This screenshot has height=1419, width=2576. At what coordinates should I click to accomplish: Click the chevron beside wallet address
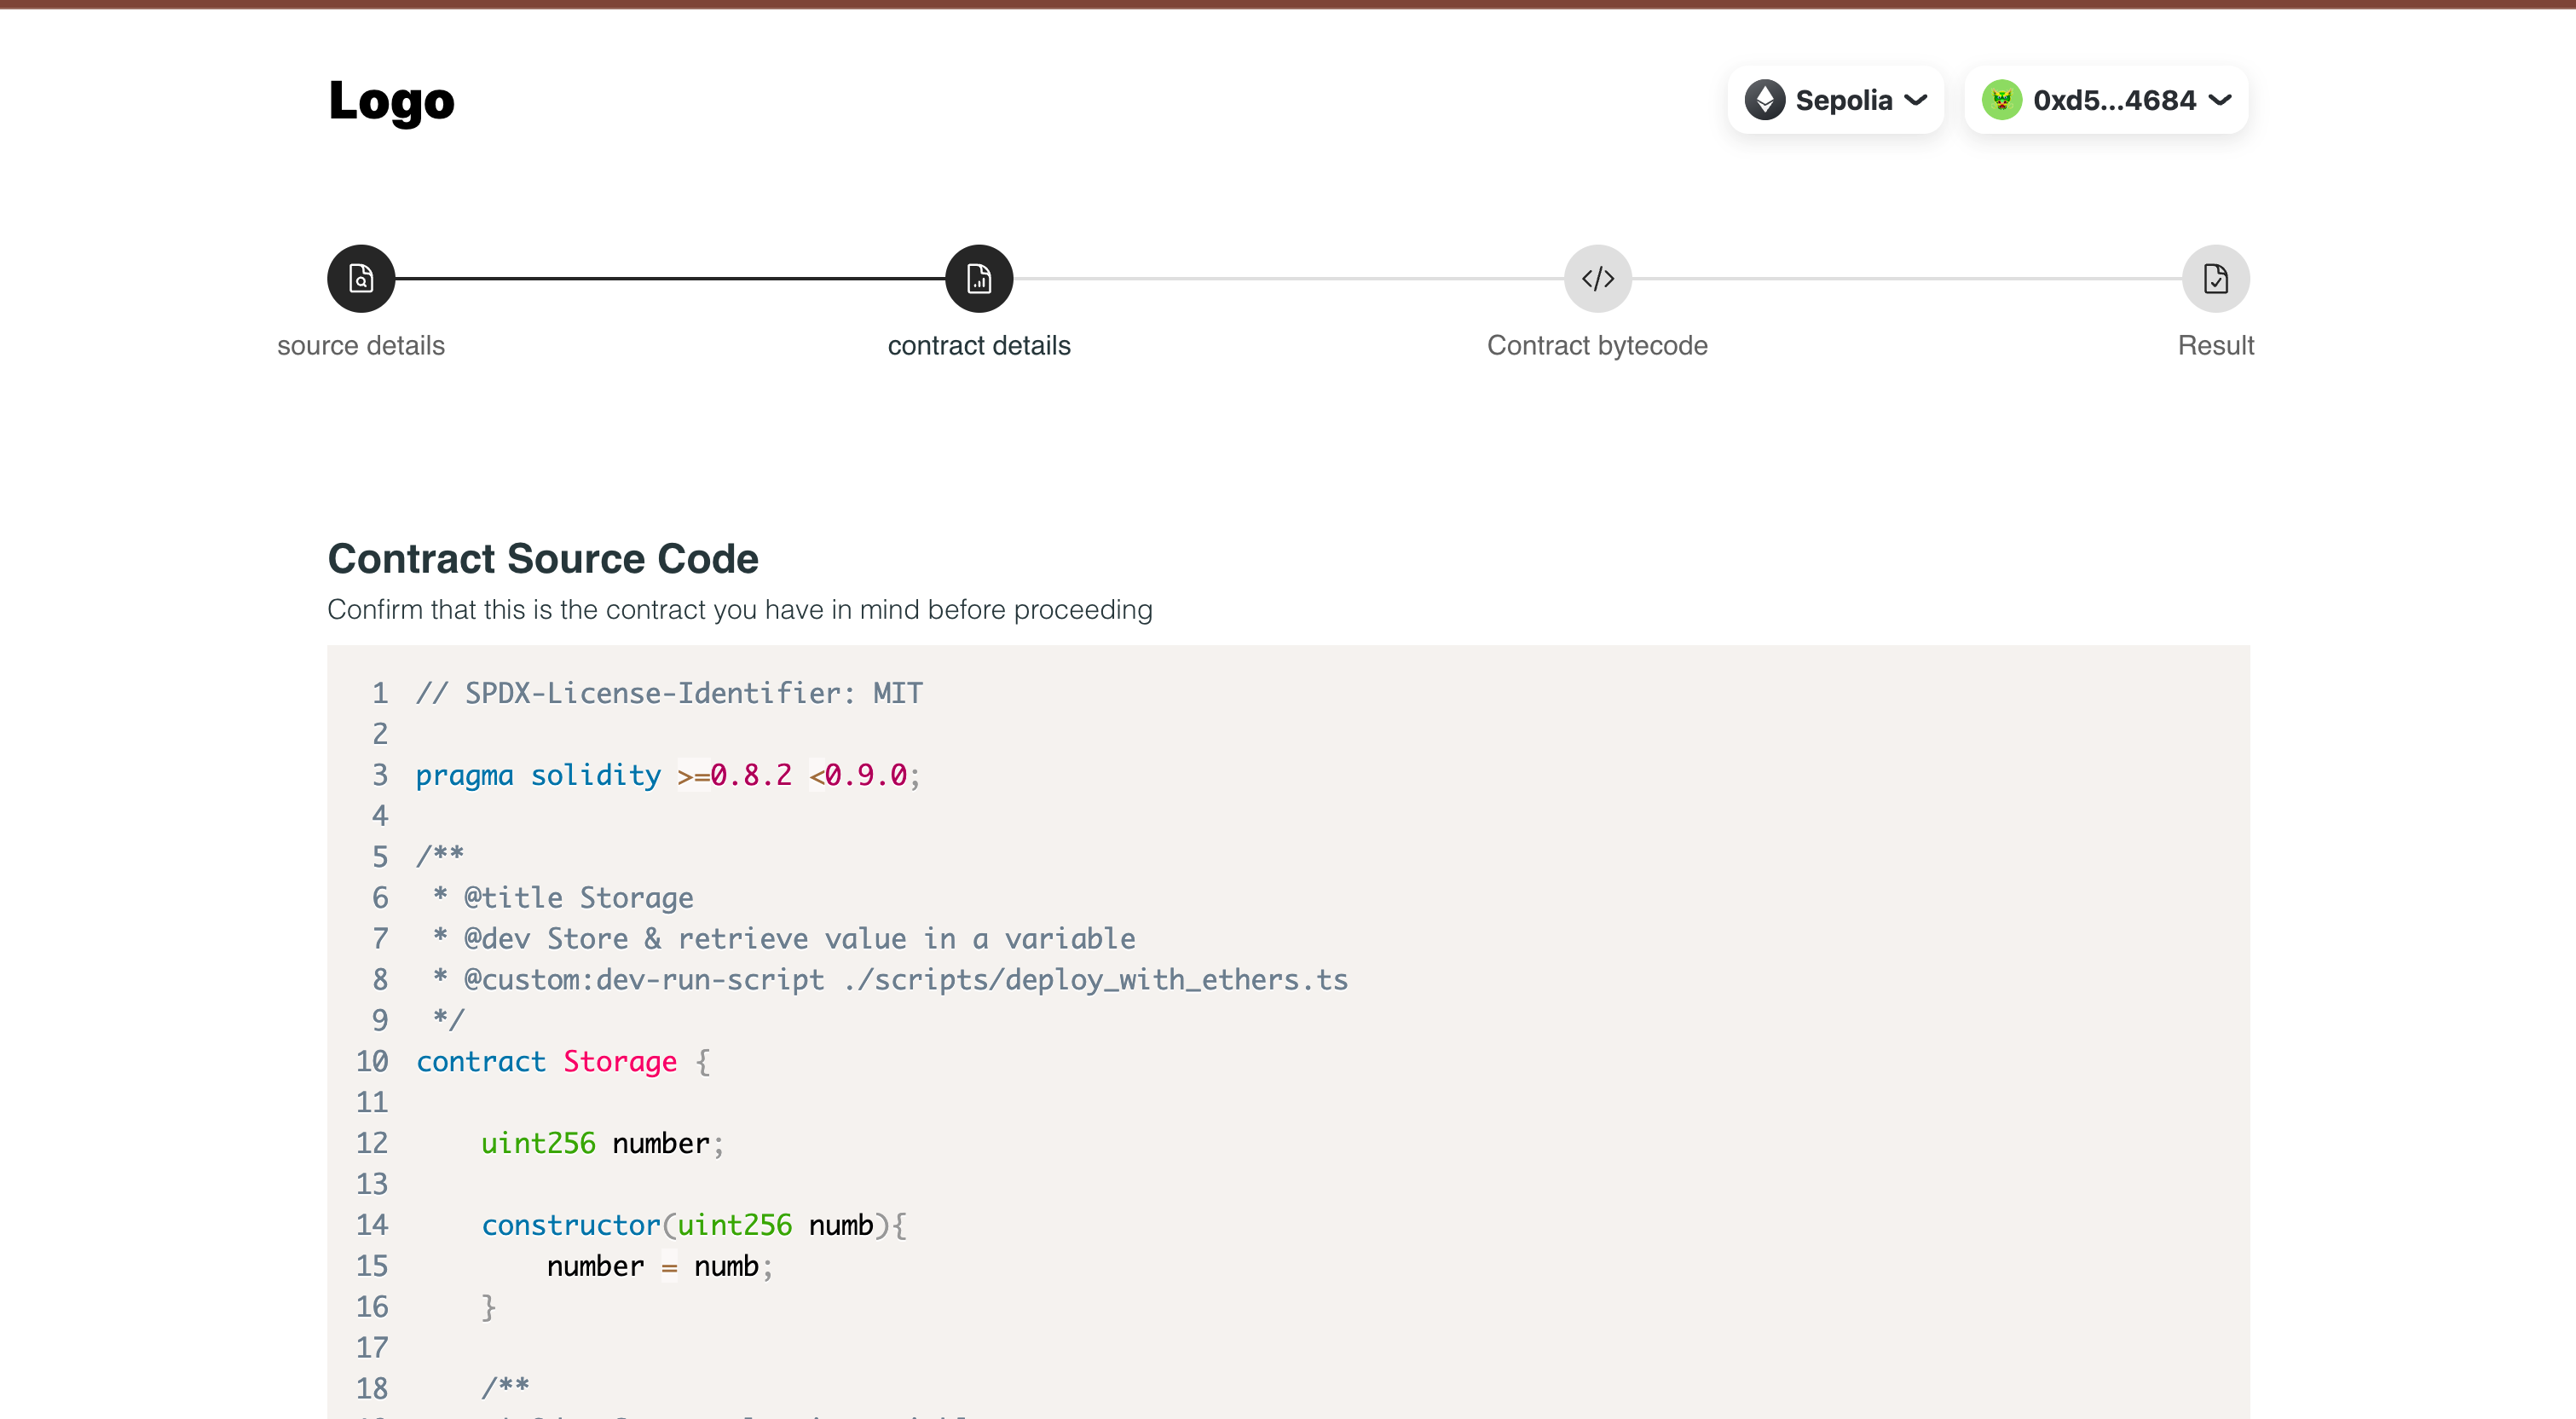[2220, 100]
